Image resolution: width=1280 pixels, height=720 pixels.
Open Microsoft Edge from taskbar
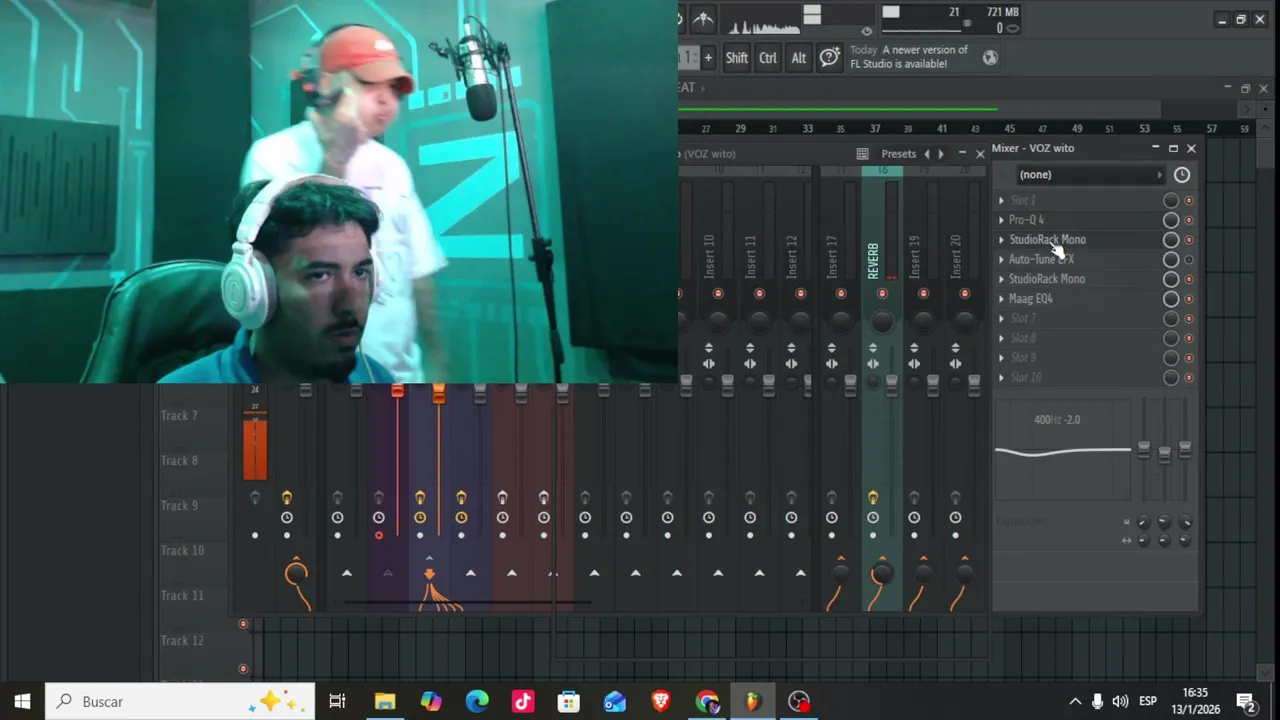[477, 702]
